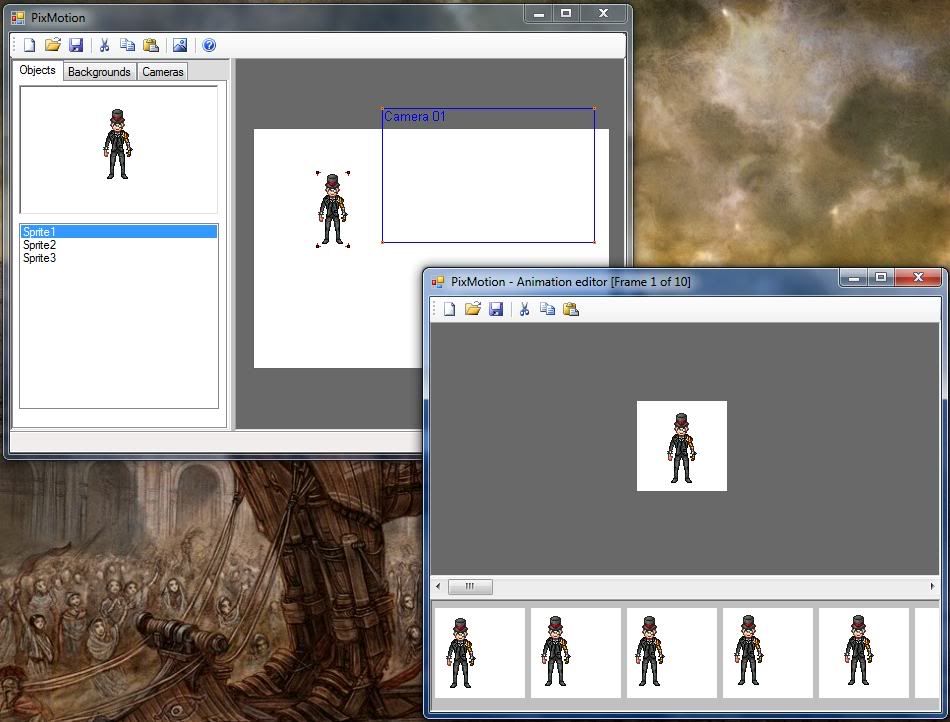Open the Cameras tab
950x722 pixels.
click(x=162, y=72)
